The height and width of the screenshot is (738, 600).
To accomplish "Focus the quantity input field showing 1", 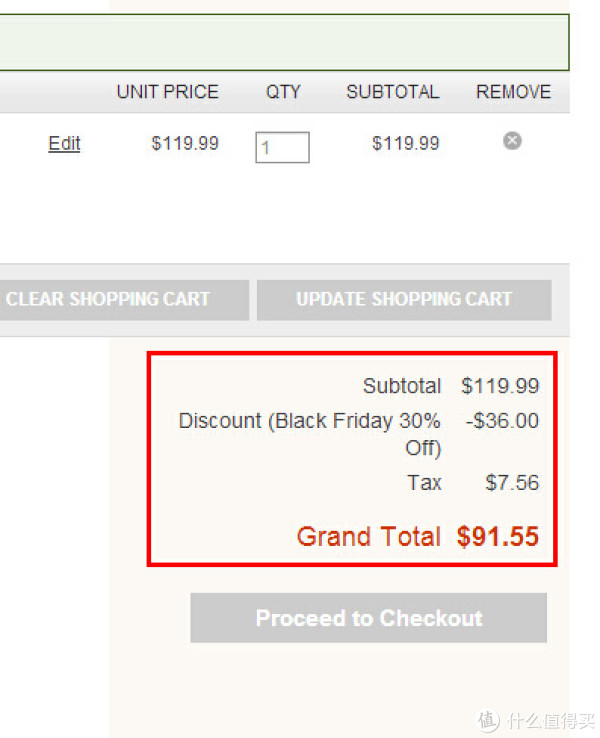I will [282, 147].
